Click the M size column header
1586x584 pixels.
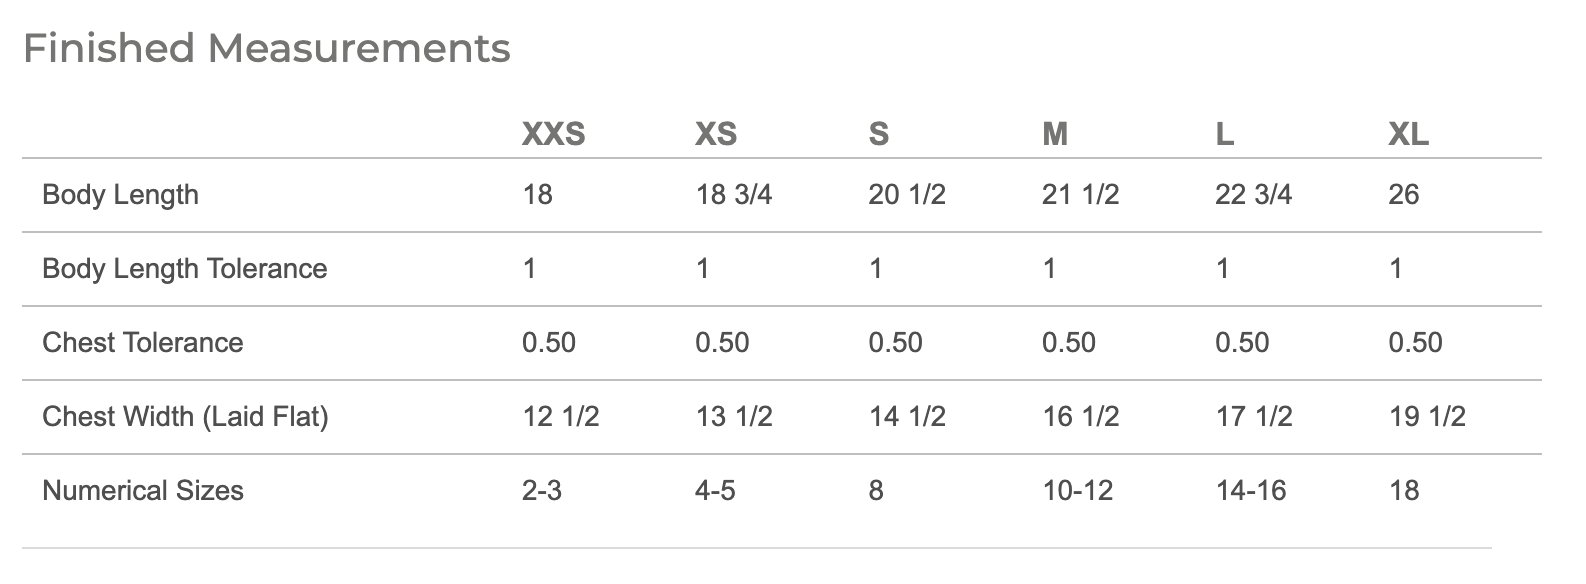(x=1054, y=134)
